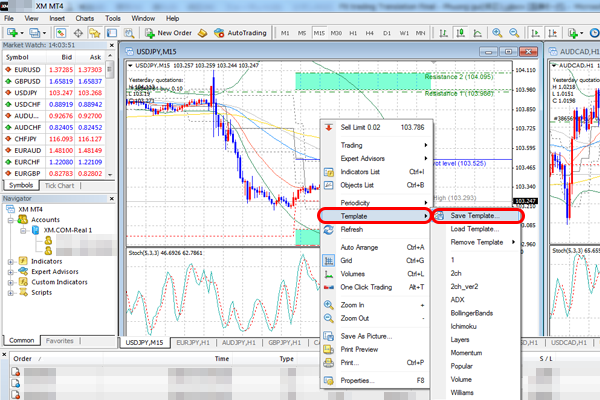Switch chart to M15 timeframe
Screen dimensions: 600x400
pyautogui.click(x=319, y=33)
